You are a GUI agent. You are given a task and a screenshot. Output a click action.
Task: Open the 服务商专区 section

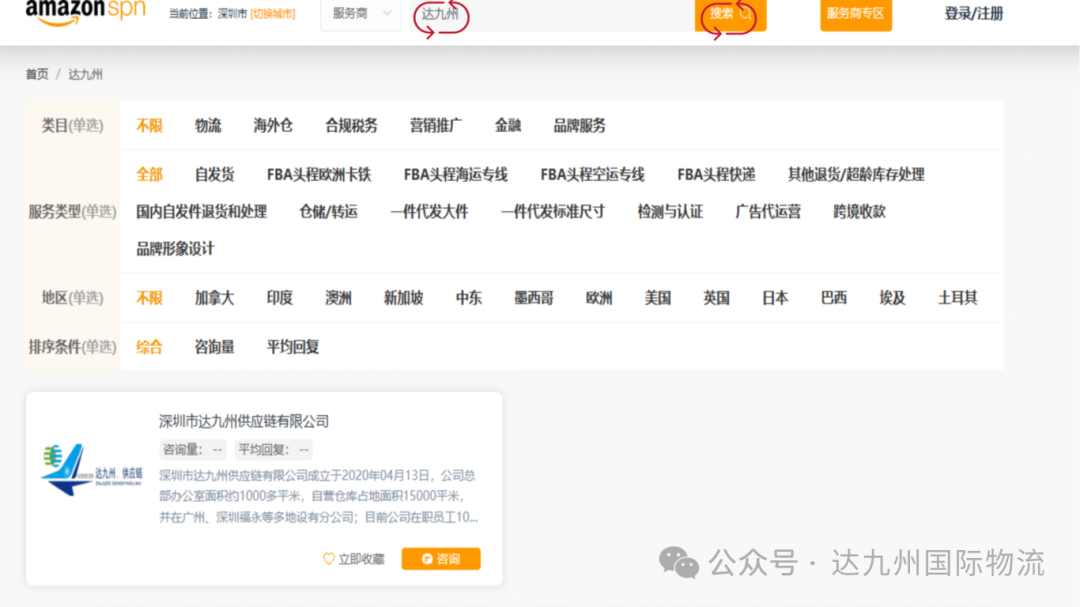[856, 14]
